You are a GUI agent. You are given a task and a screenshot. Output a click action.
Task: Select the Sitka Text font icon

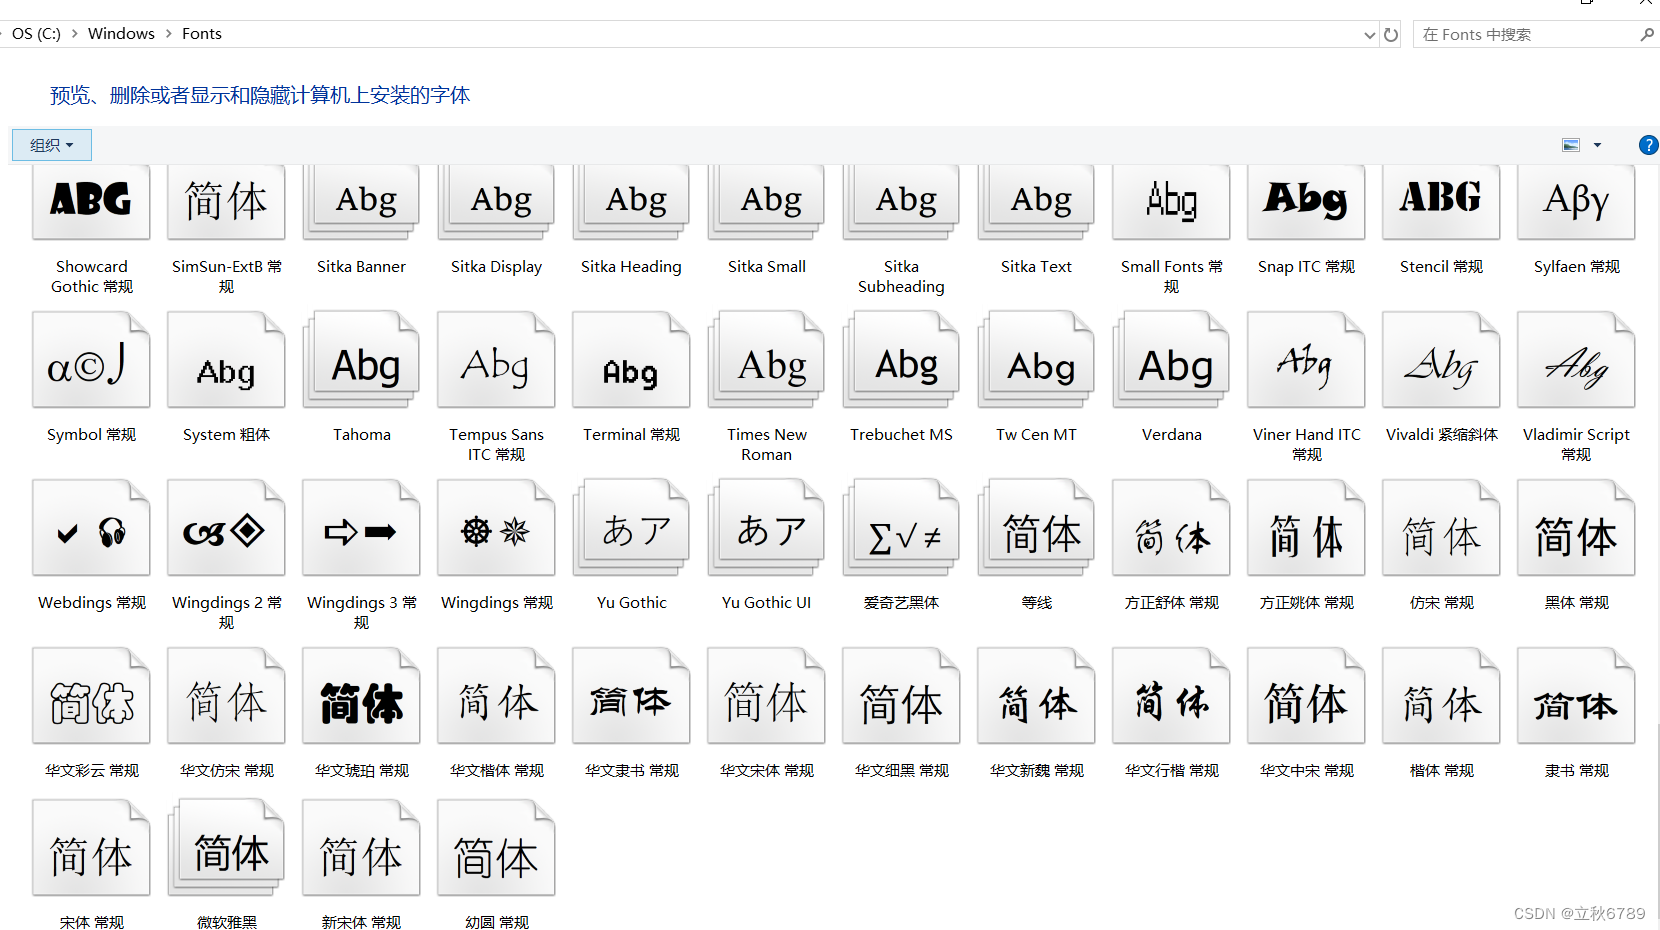pos(1036,202)
